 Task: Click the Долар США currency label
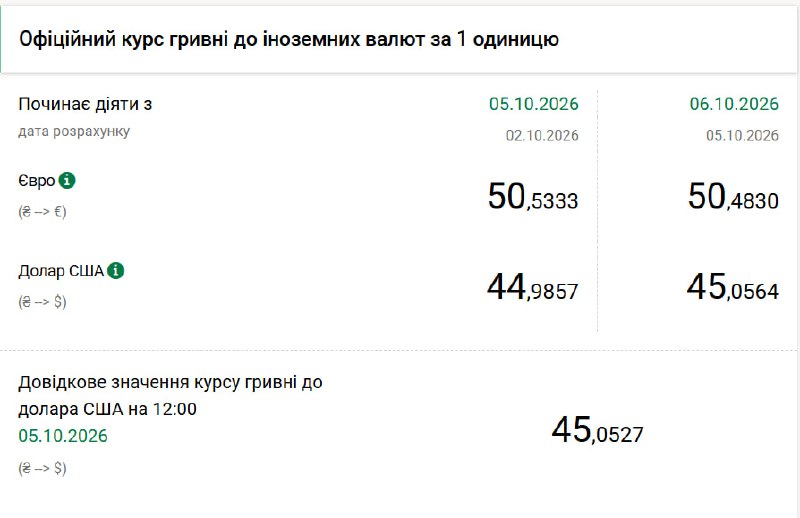click(61, 271)
